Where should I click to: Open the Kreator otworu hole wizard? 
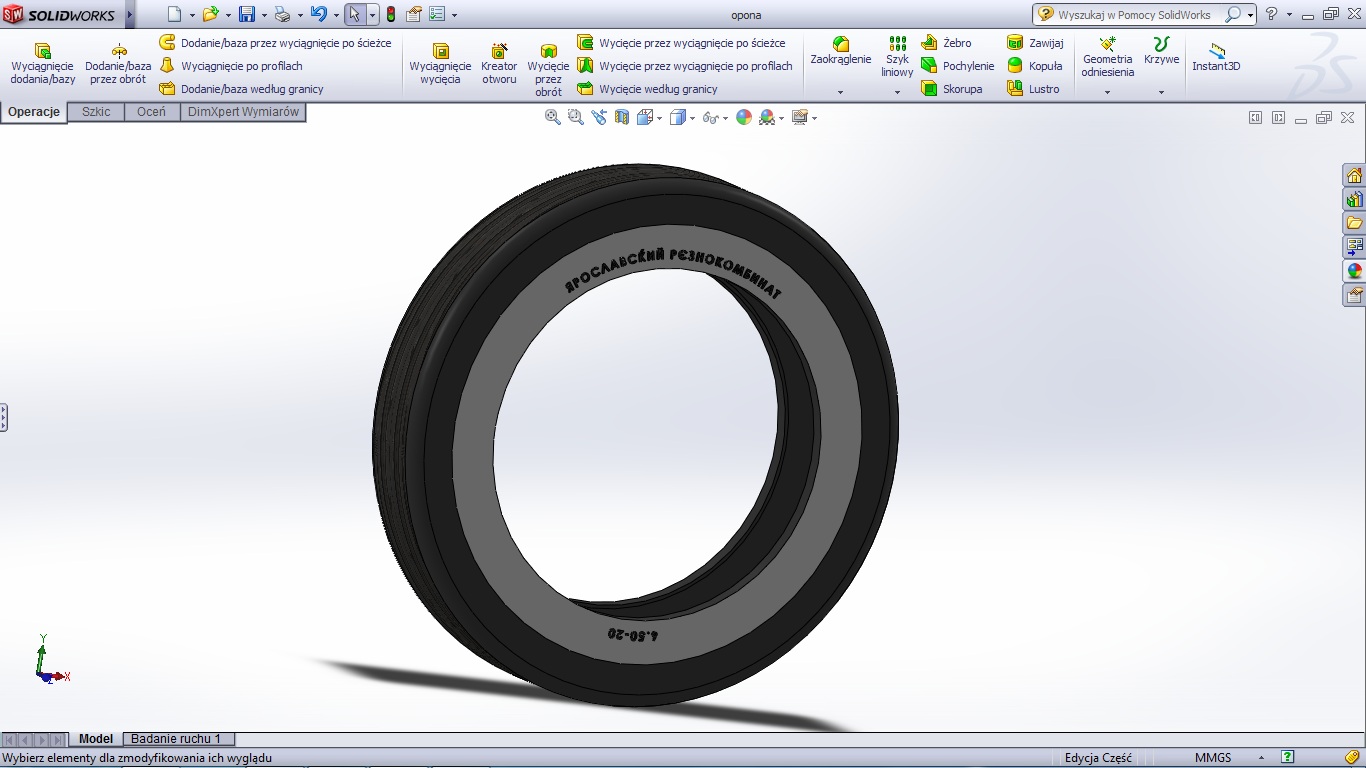pyautogui.click(x=499, y=64)
